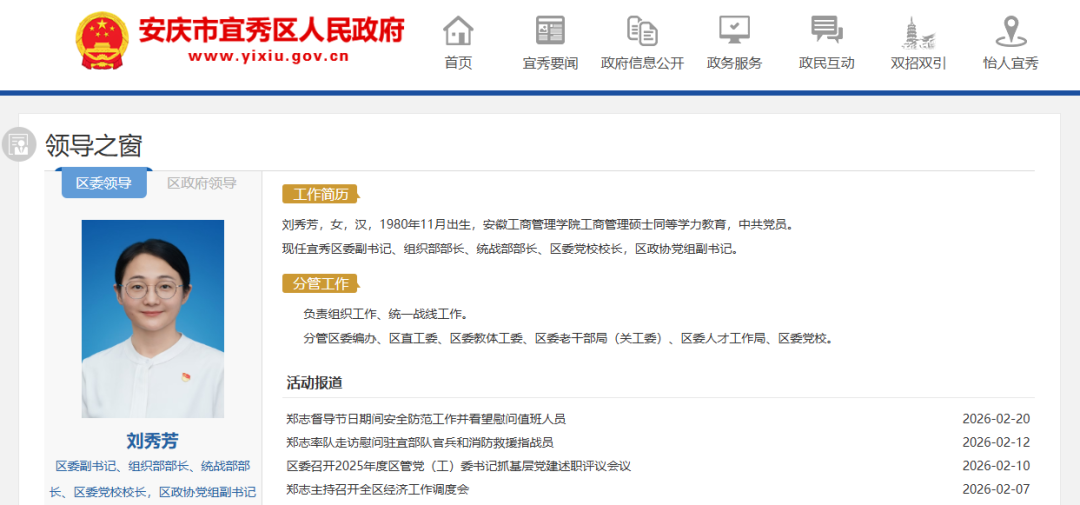The width and height of the screenshot is (1080, 505).
Task: Open the 政府信息公开 menu label
Action: (642, 63)
